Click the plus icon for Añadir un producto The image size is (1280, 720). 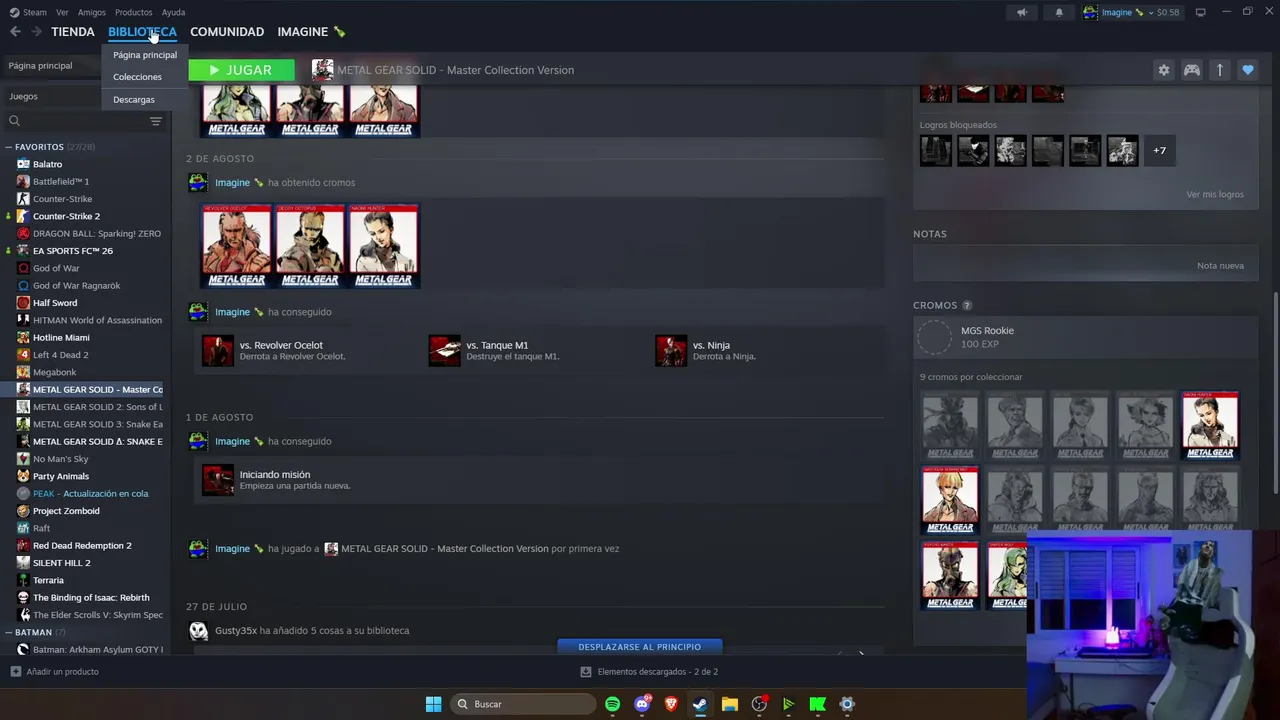(15, 672)
